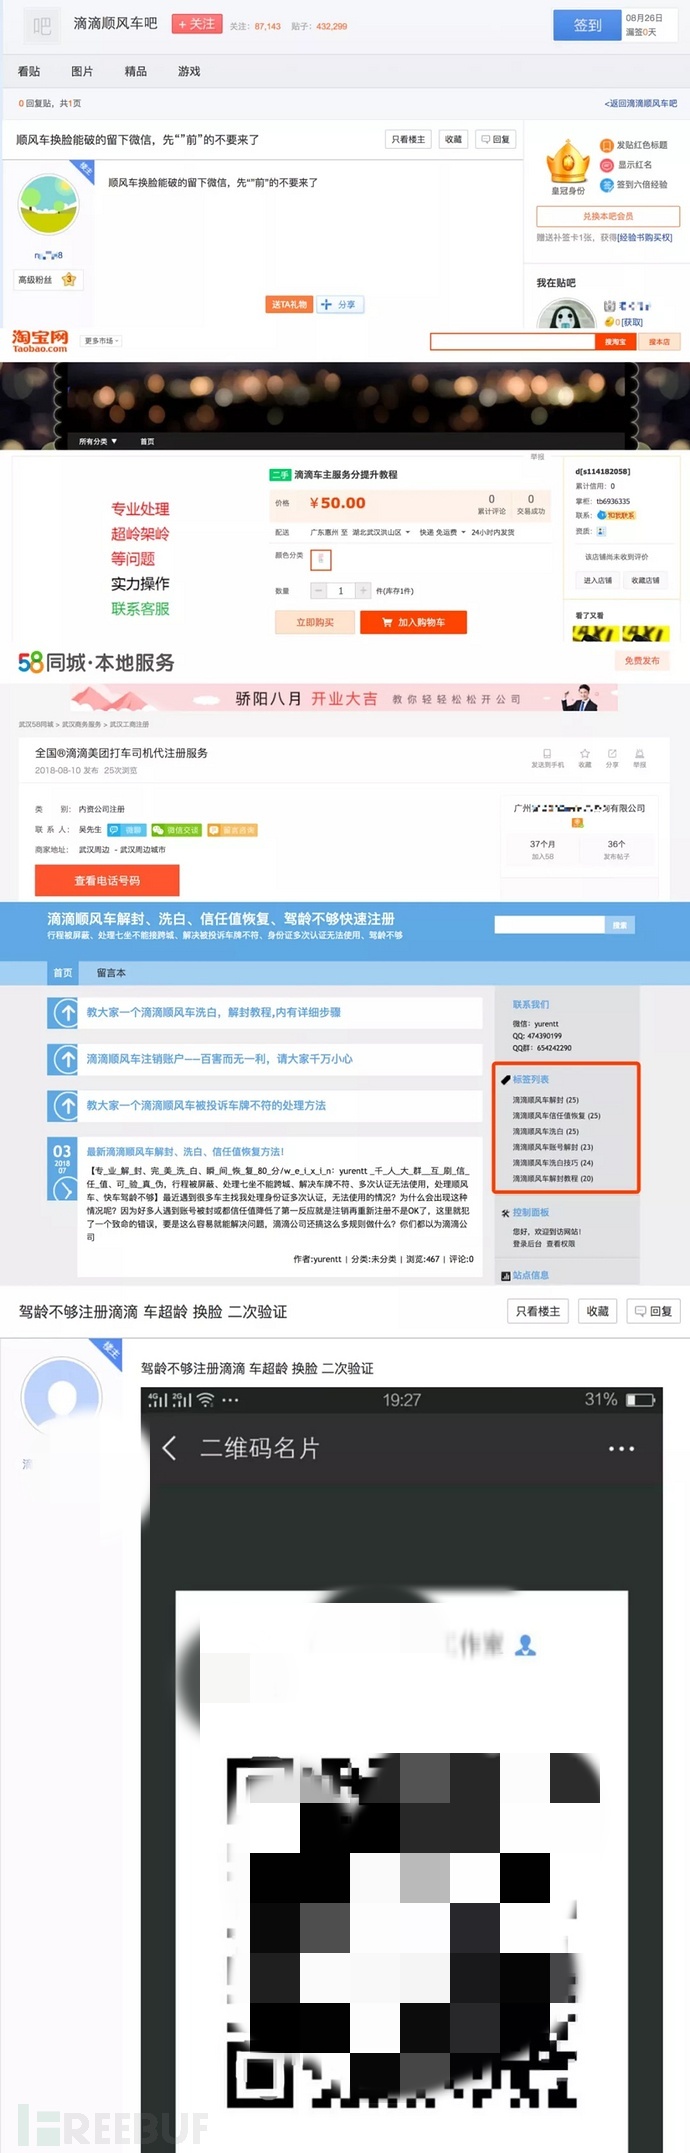Click the 免费发布 button
The width and height of the screenshot is (690, 2153).
click(x=642, y=661)
